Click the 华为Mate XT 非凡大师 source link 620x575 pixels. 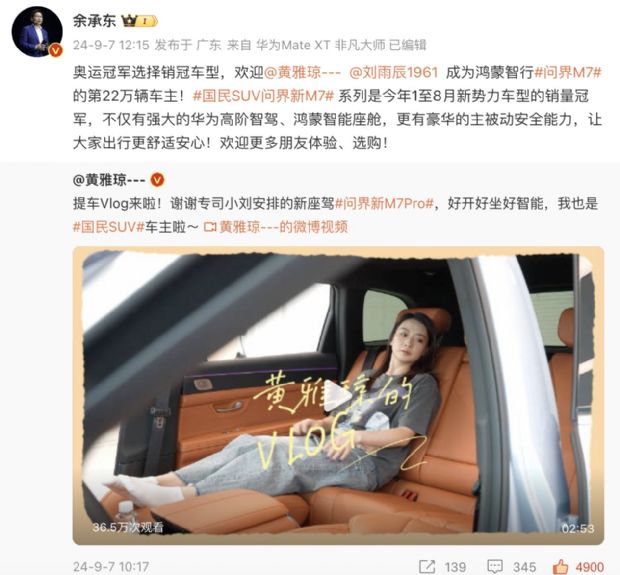(320, 45)
